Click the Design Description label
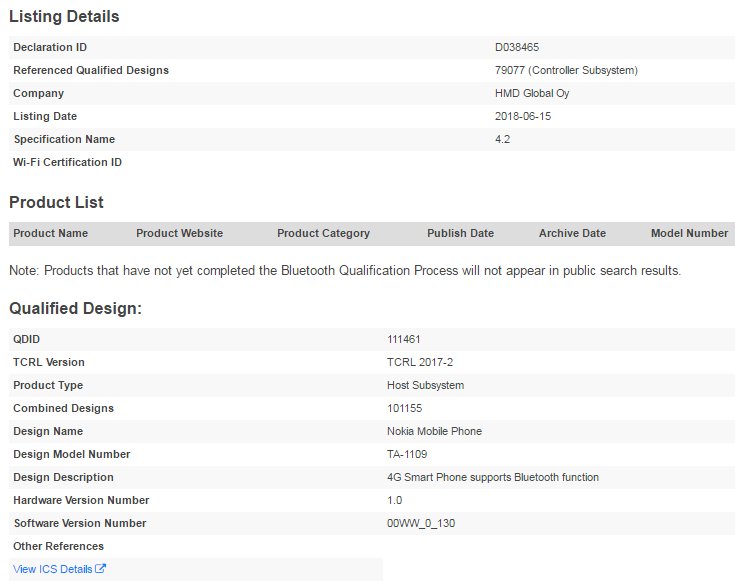Screen dimensions: 735x581 (x=63, y=477)
